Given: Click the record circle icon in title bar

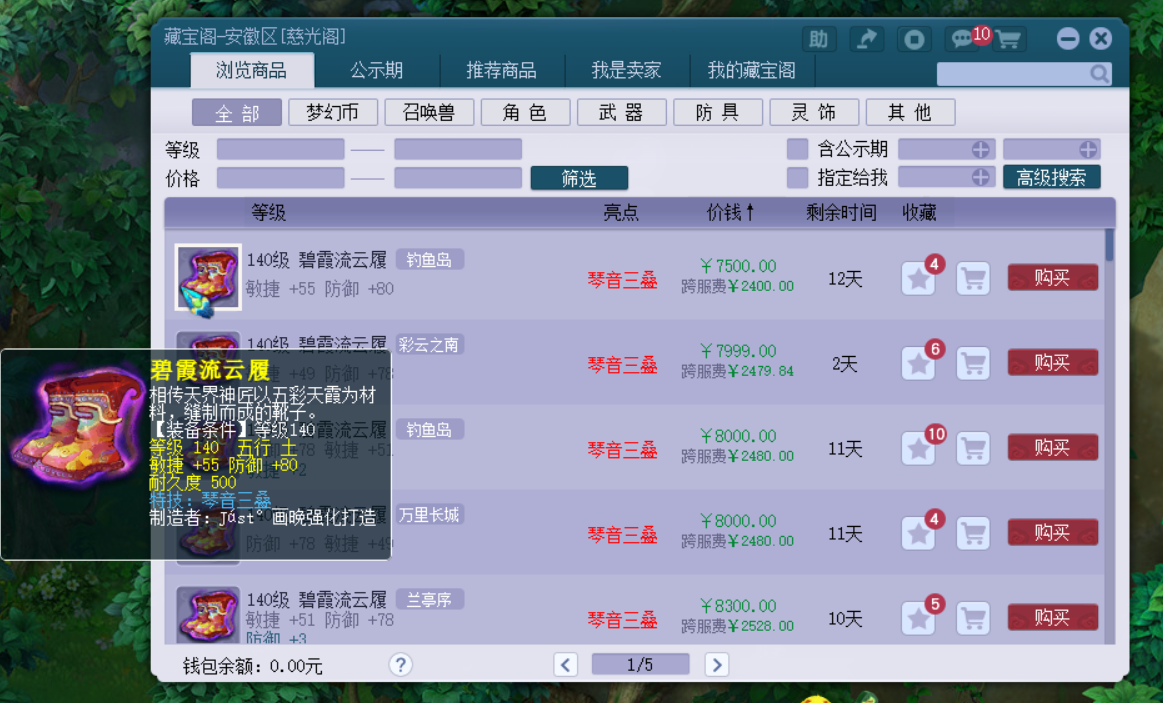Looking at the screenshot, I should tap(914, 39).
